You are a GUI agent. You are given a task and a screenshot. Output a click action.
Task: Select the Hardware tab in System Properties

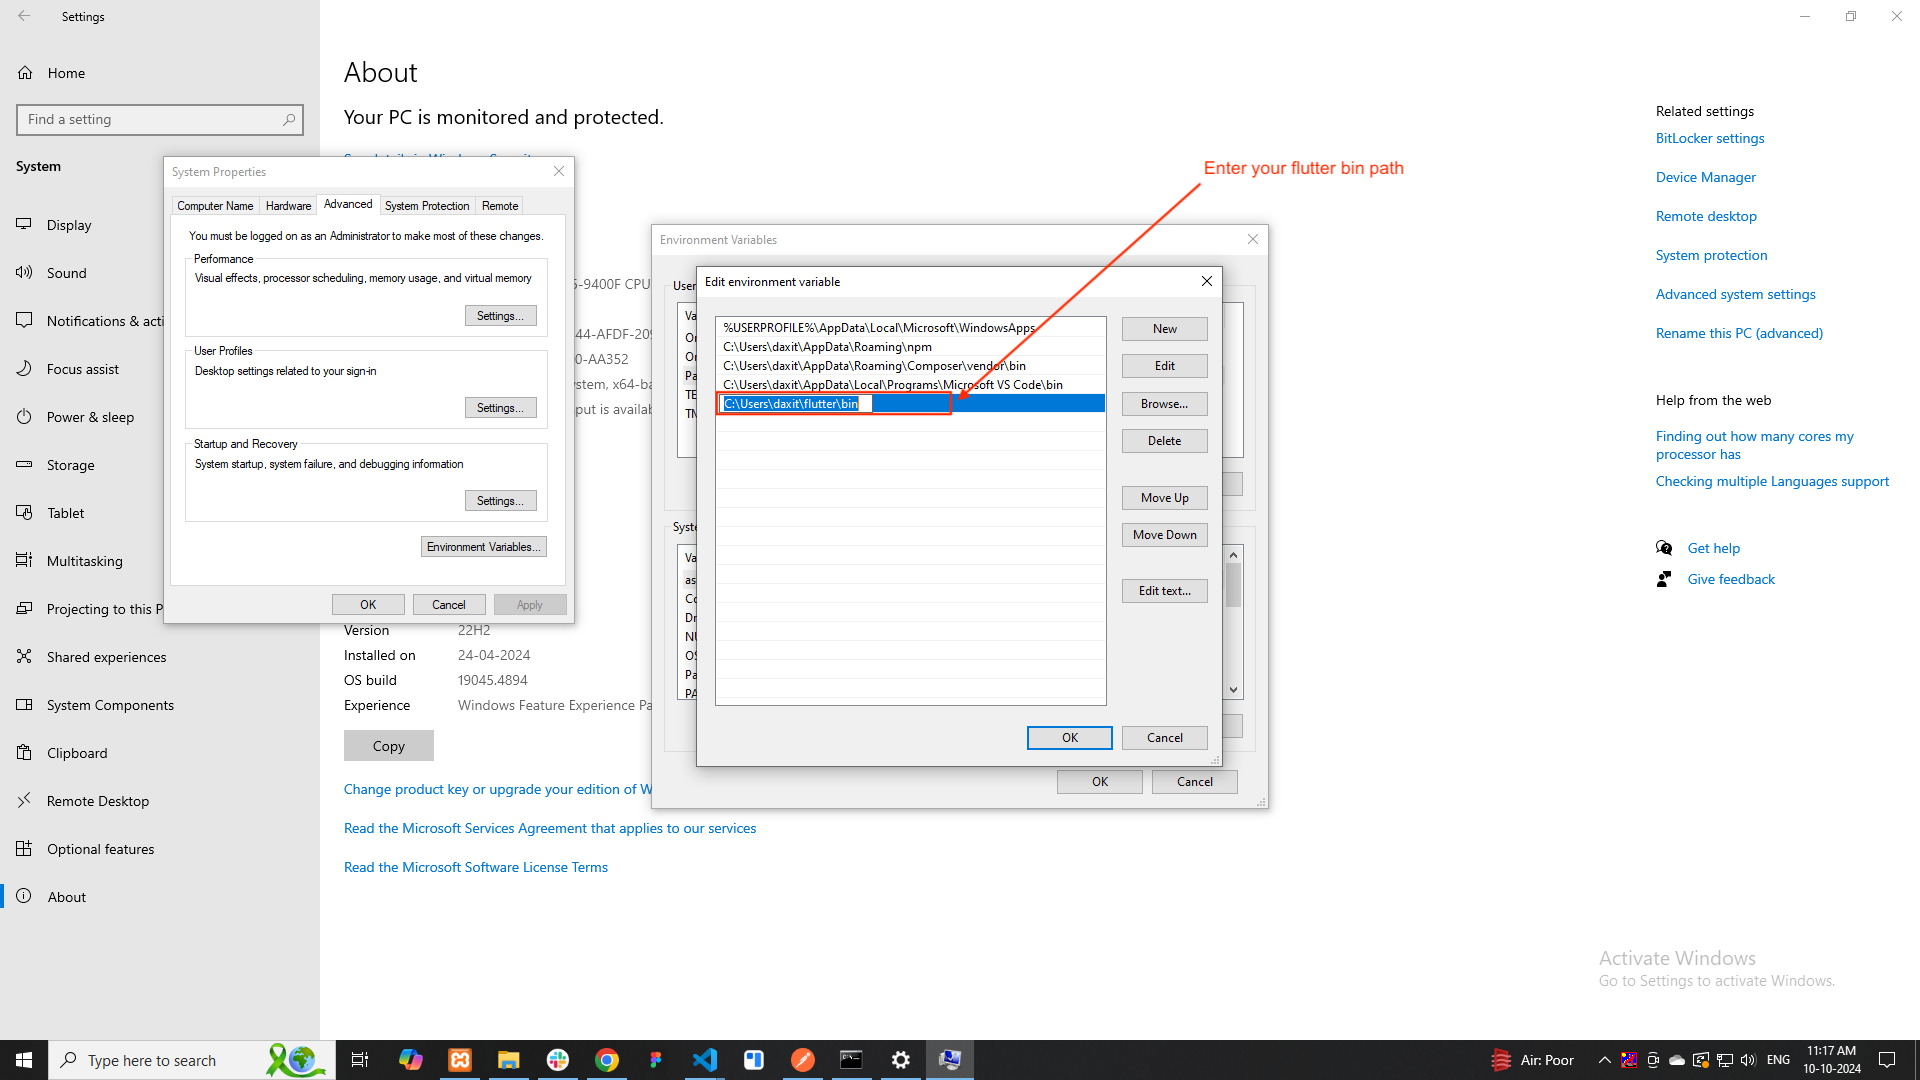(x=286, y=204)
